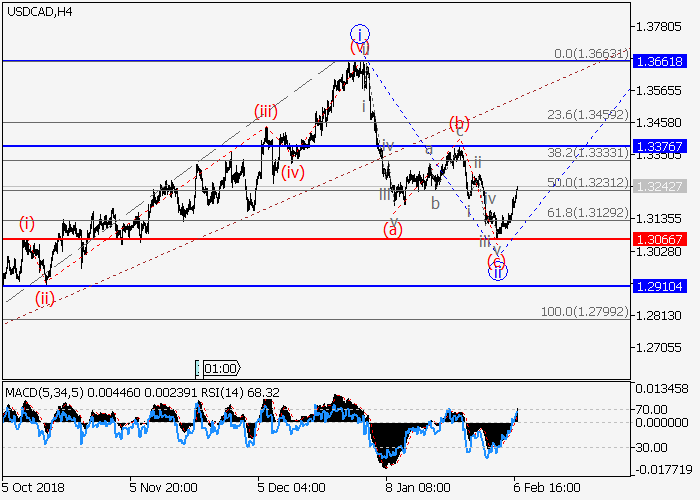Click the 1.29104 blue price level tag
The height and width of the screenshot is (500, 700).
tap(660, 285)
